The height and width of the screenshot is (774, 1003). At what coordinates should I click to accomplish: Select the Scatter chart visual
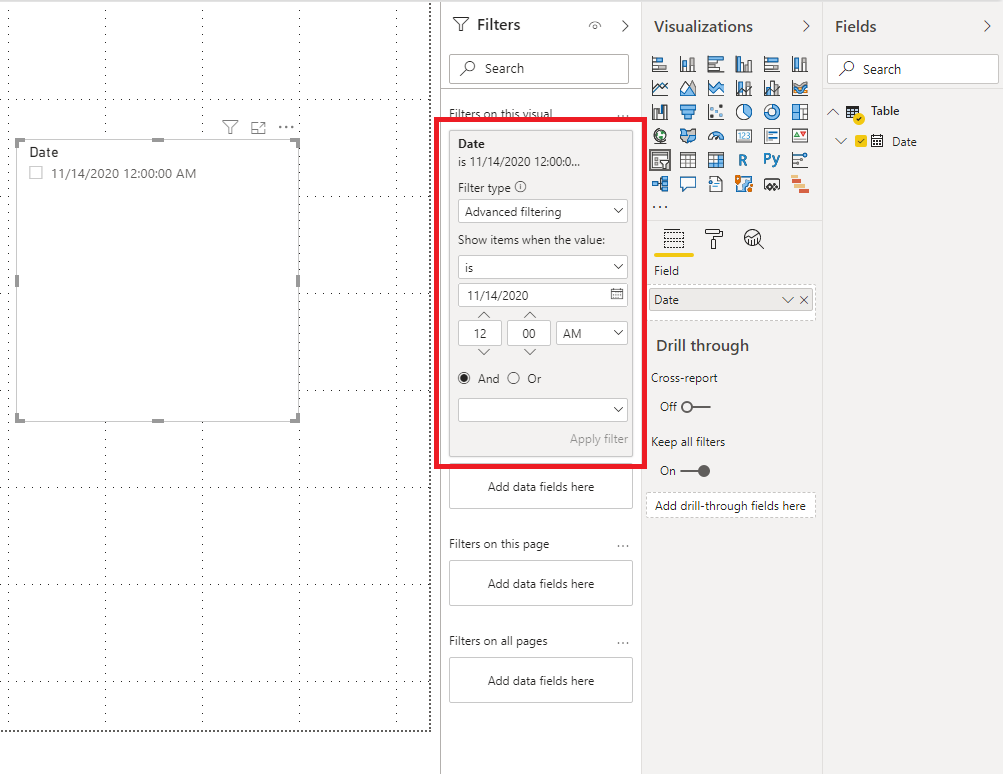tap(715, 112)
